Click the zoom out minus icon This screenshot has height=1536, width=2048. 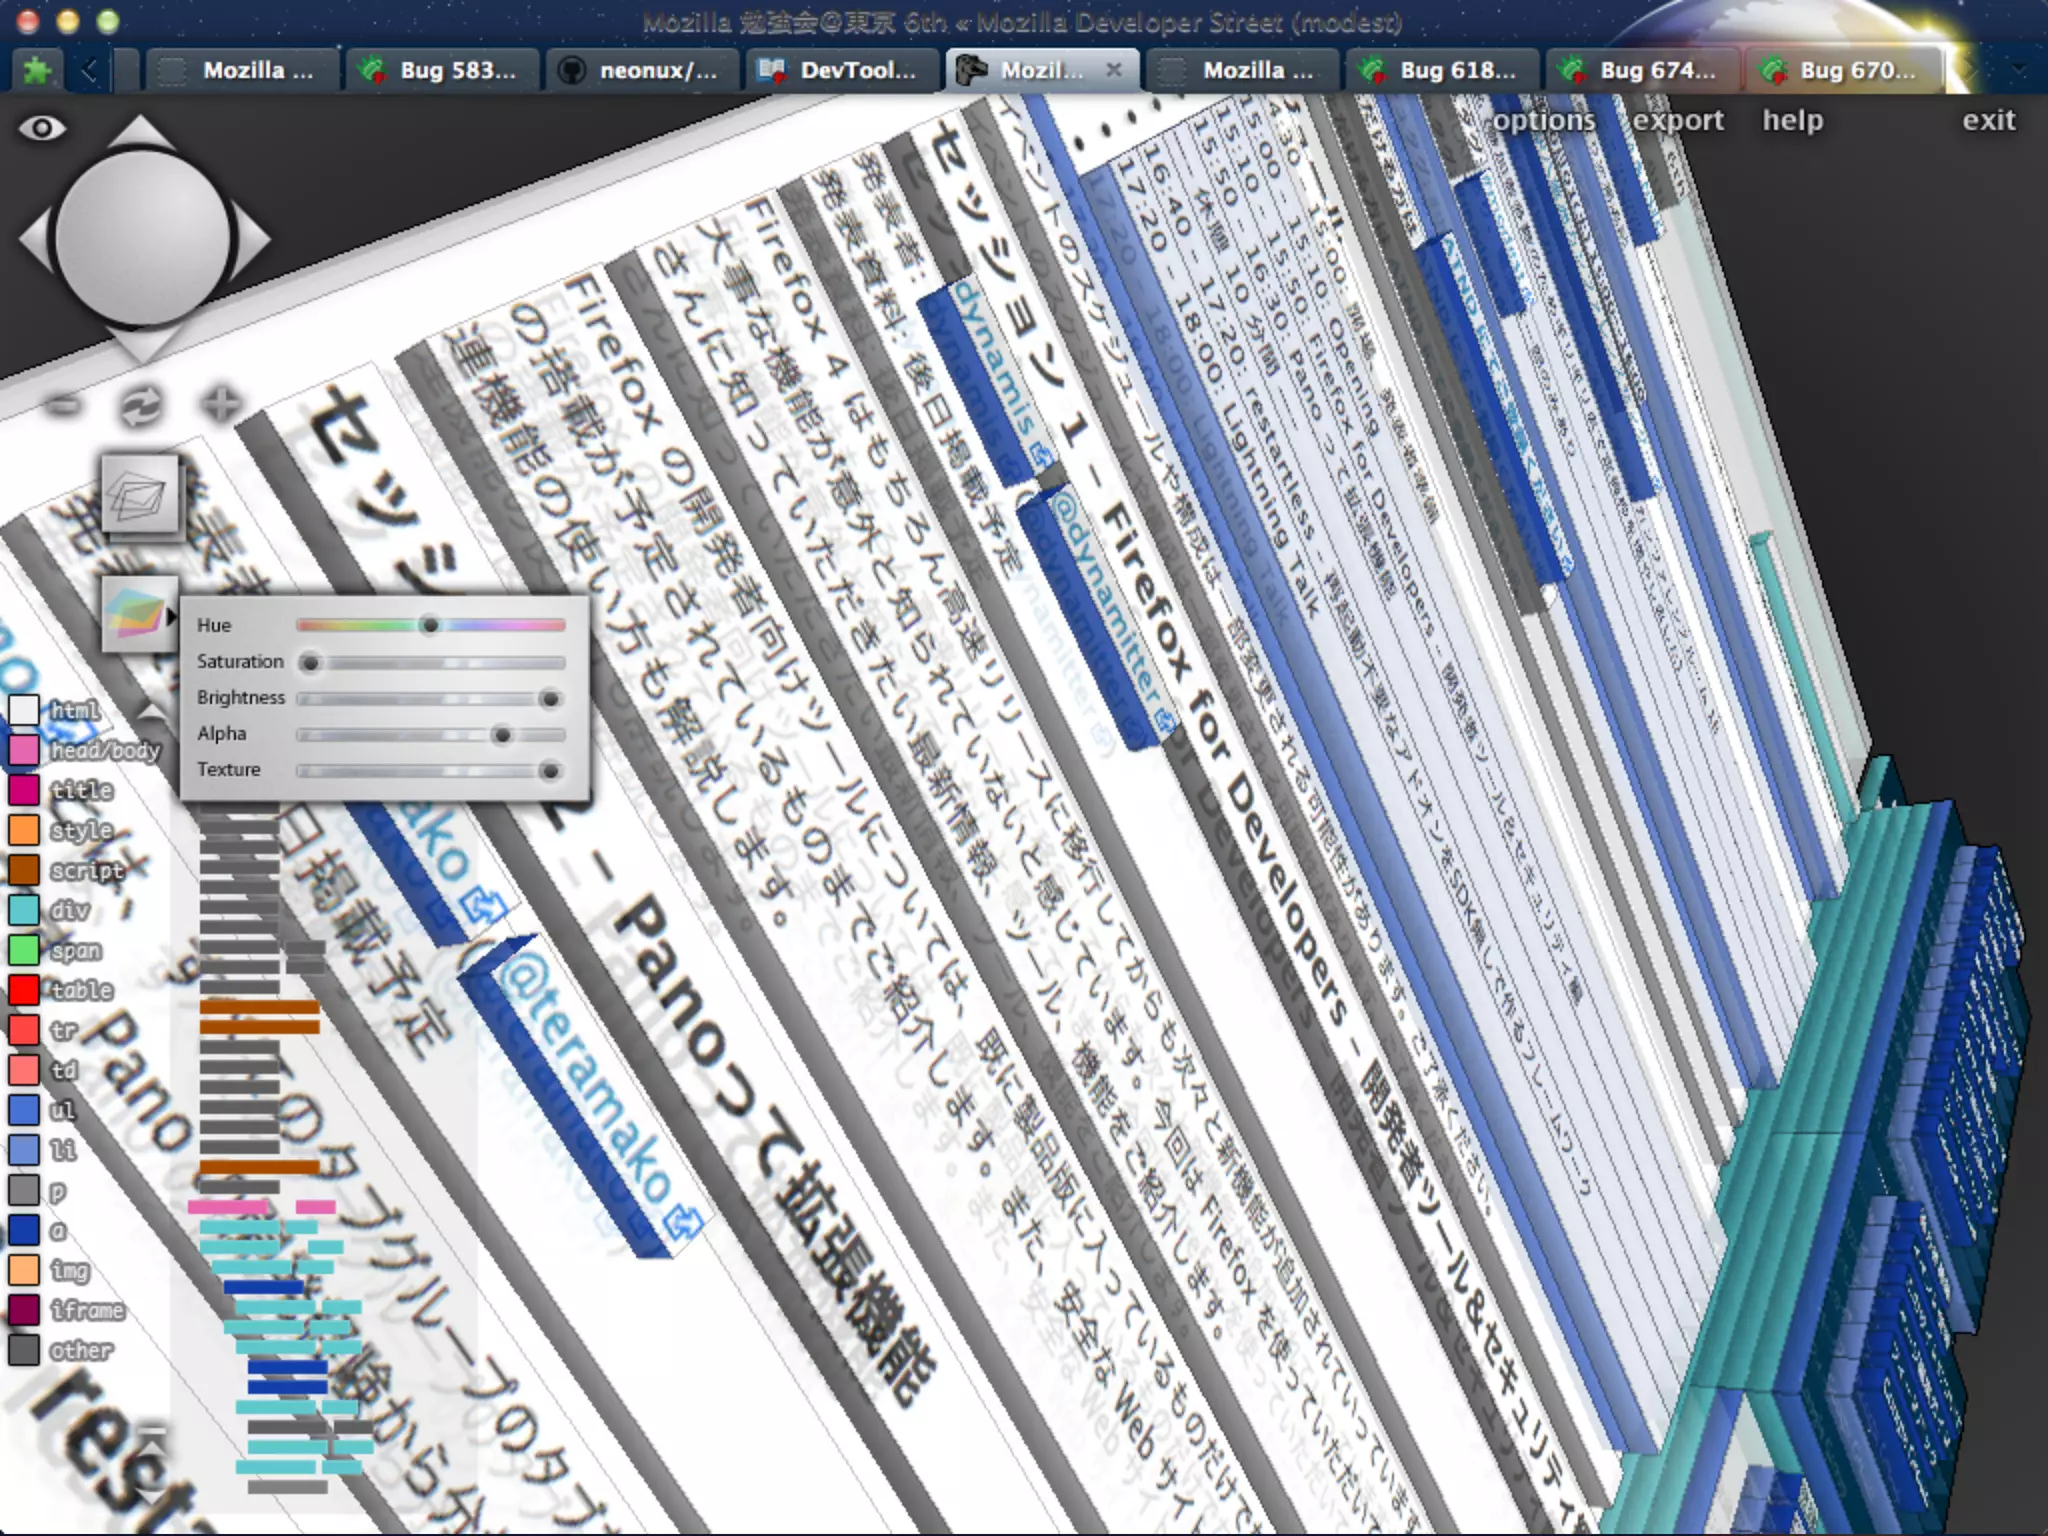pyautogui.click(x=64, y=405)
